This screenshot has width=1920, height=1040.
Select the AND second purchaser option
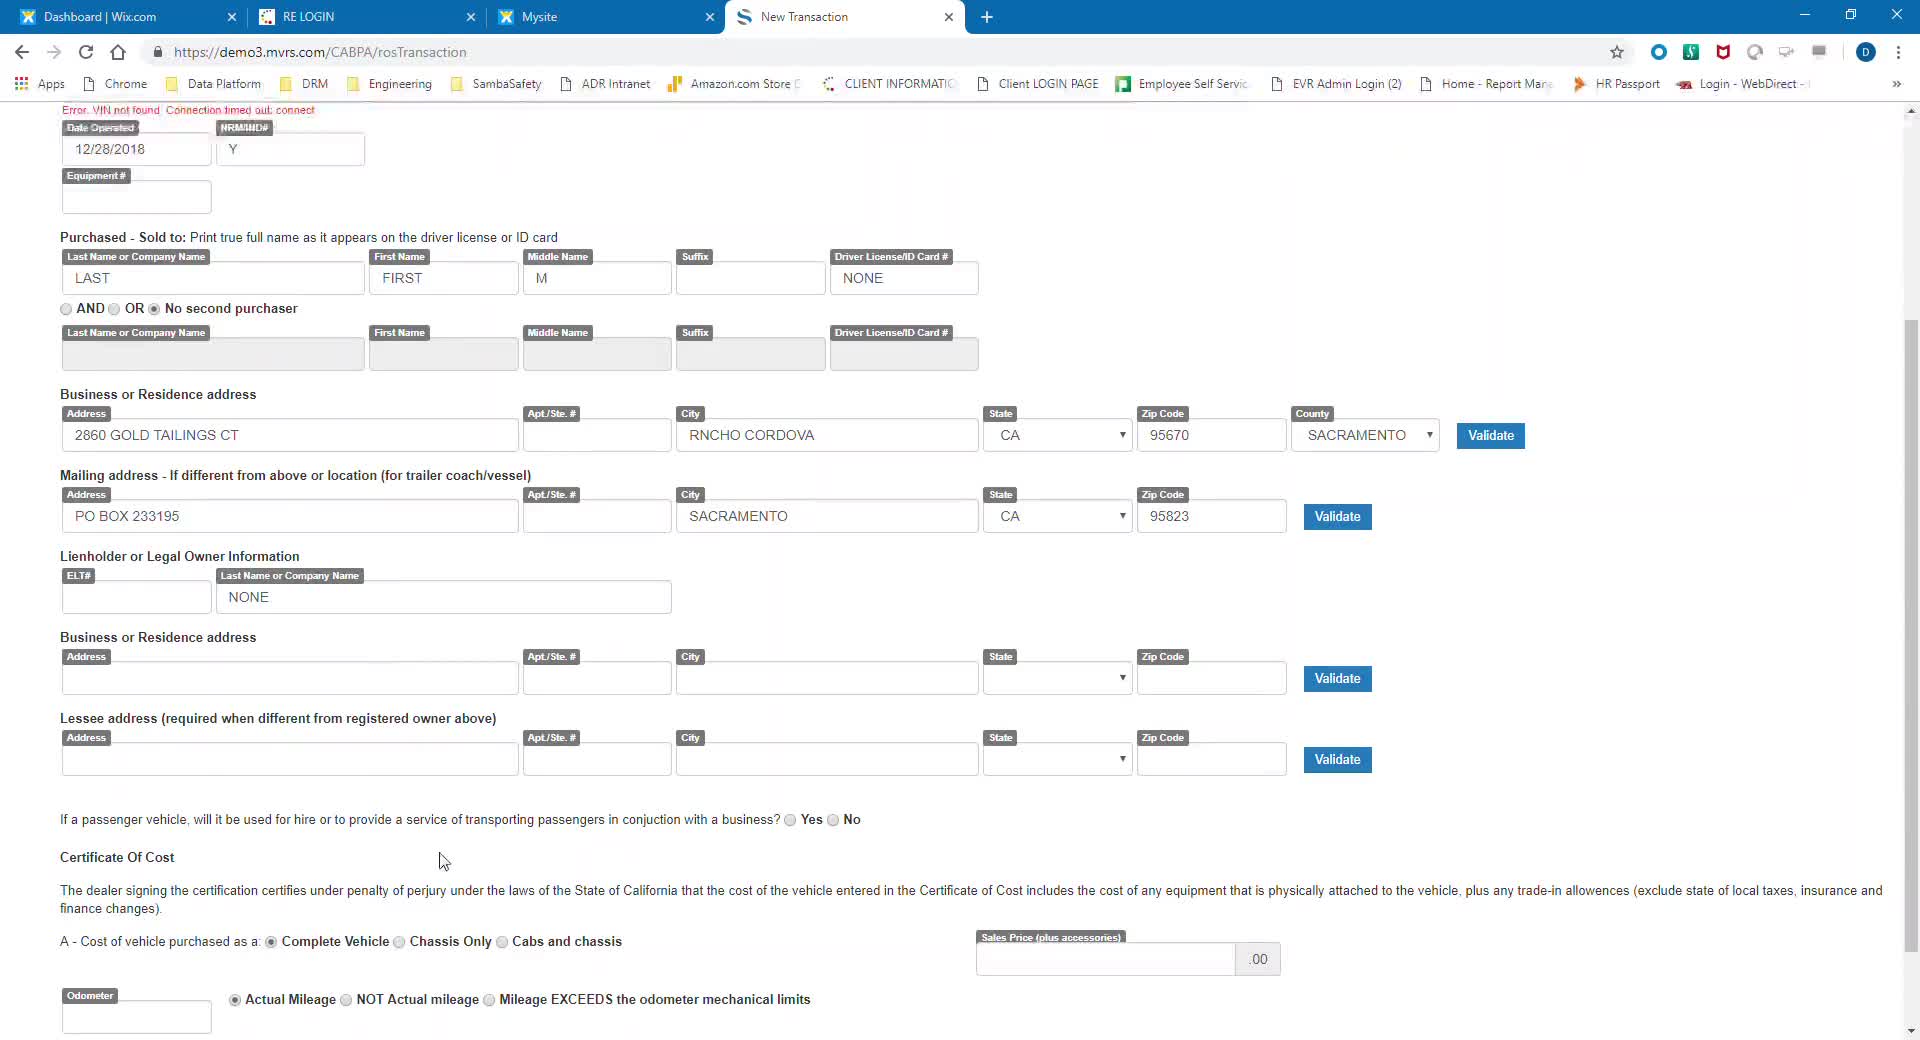67,309
